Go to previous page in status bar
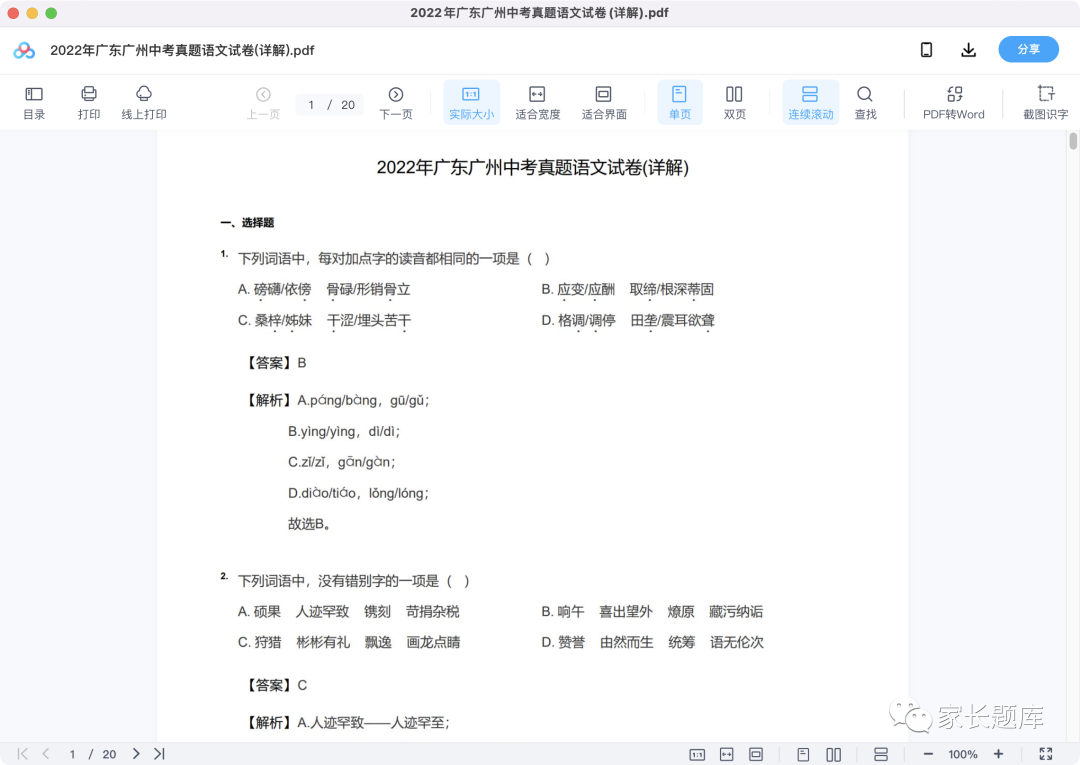This screenshot has width=1080, height=765. click(45, 754)
